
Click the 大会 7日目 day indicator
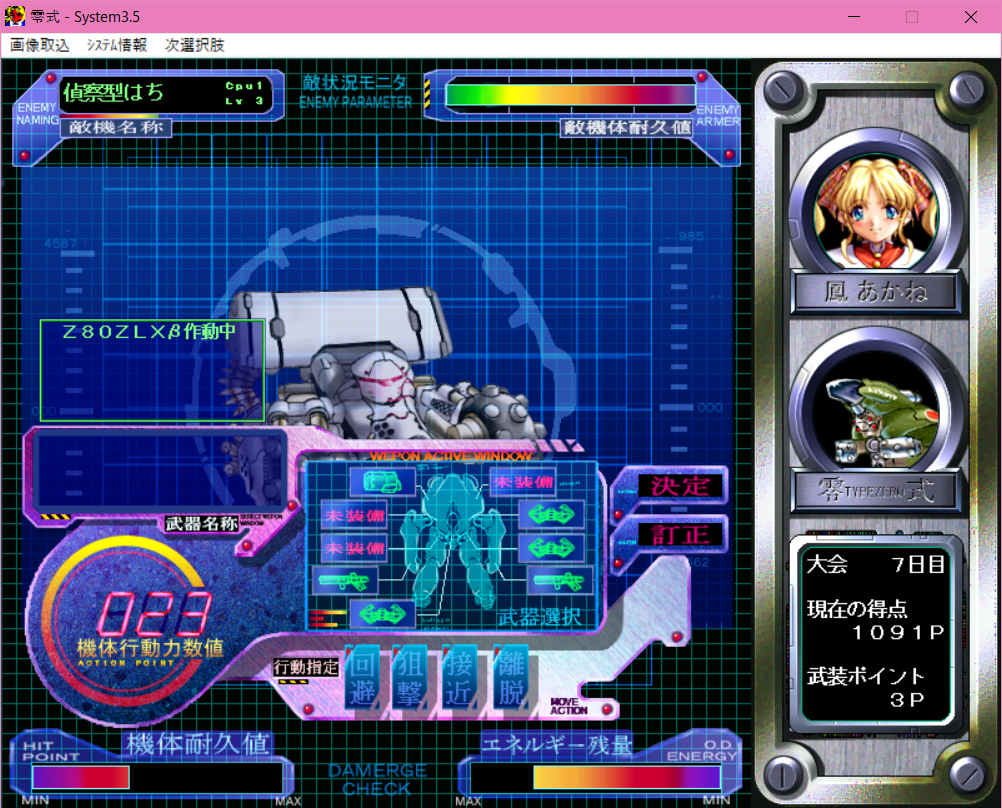[875, 564]
